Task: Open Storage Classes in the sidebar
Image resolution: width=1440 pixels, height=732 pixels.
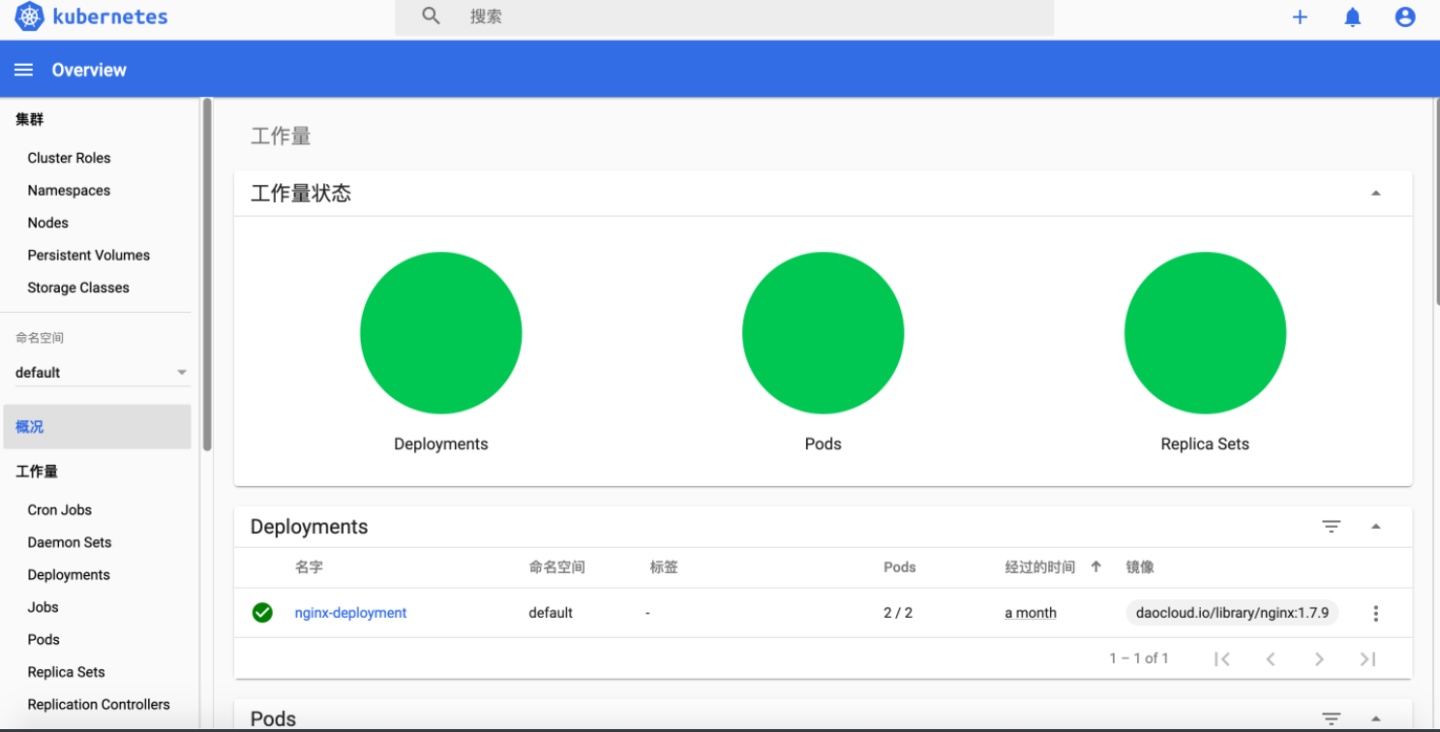Action: click(x=78, y=287)
